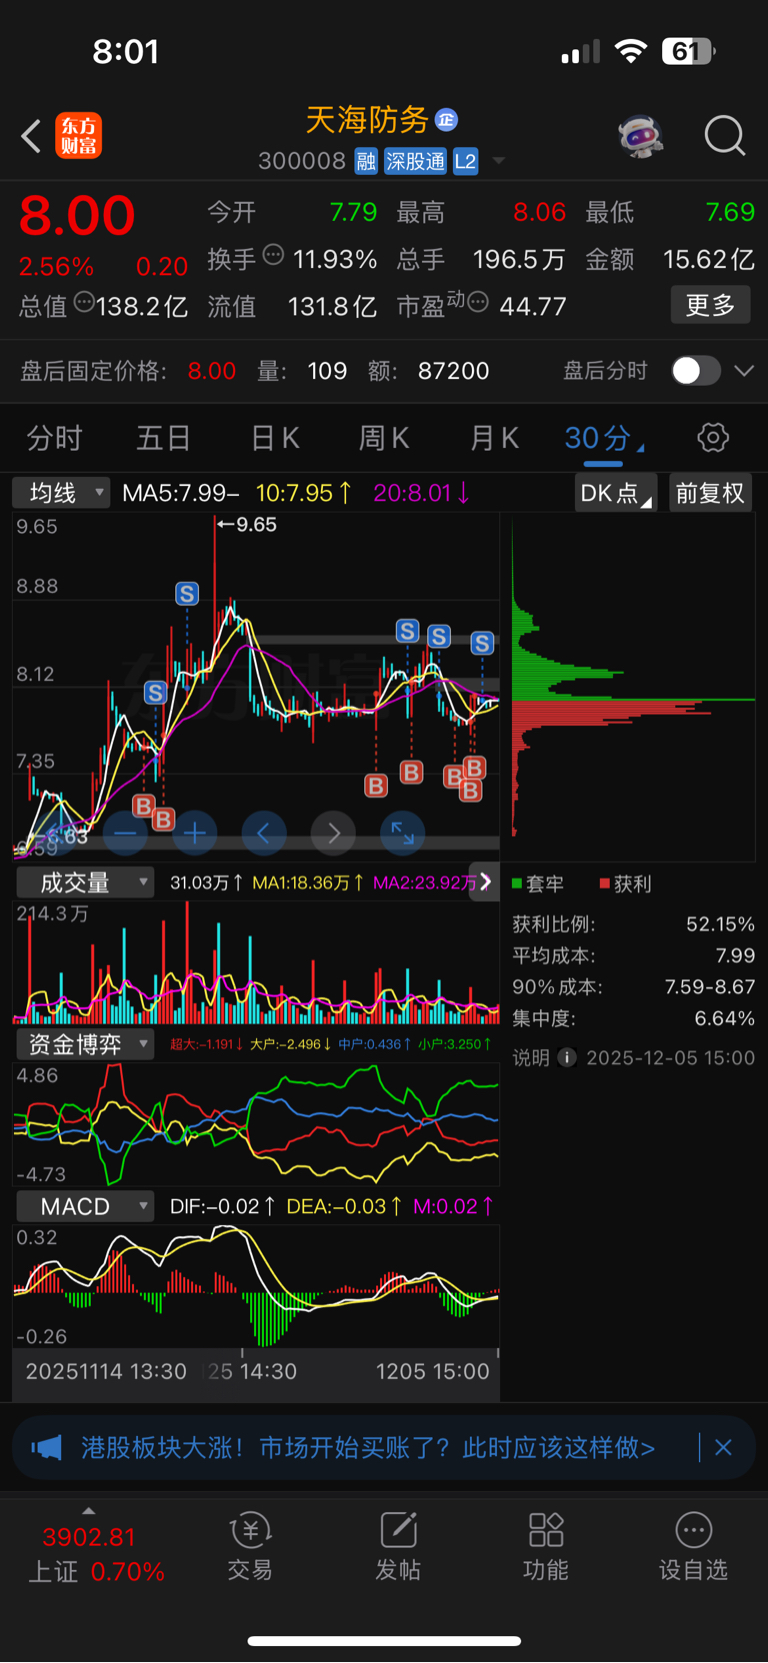Open dropdown arrow below stock name
768x1663 pixels.
[499, 161]
